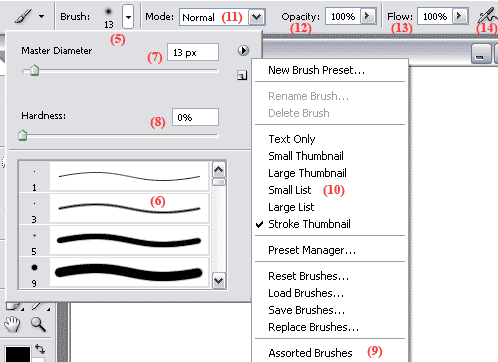Click the Hardness value field

195,117
